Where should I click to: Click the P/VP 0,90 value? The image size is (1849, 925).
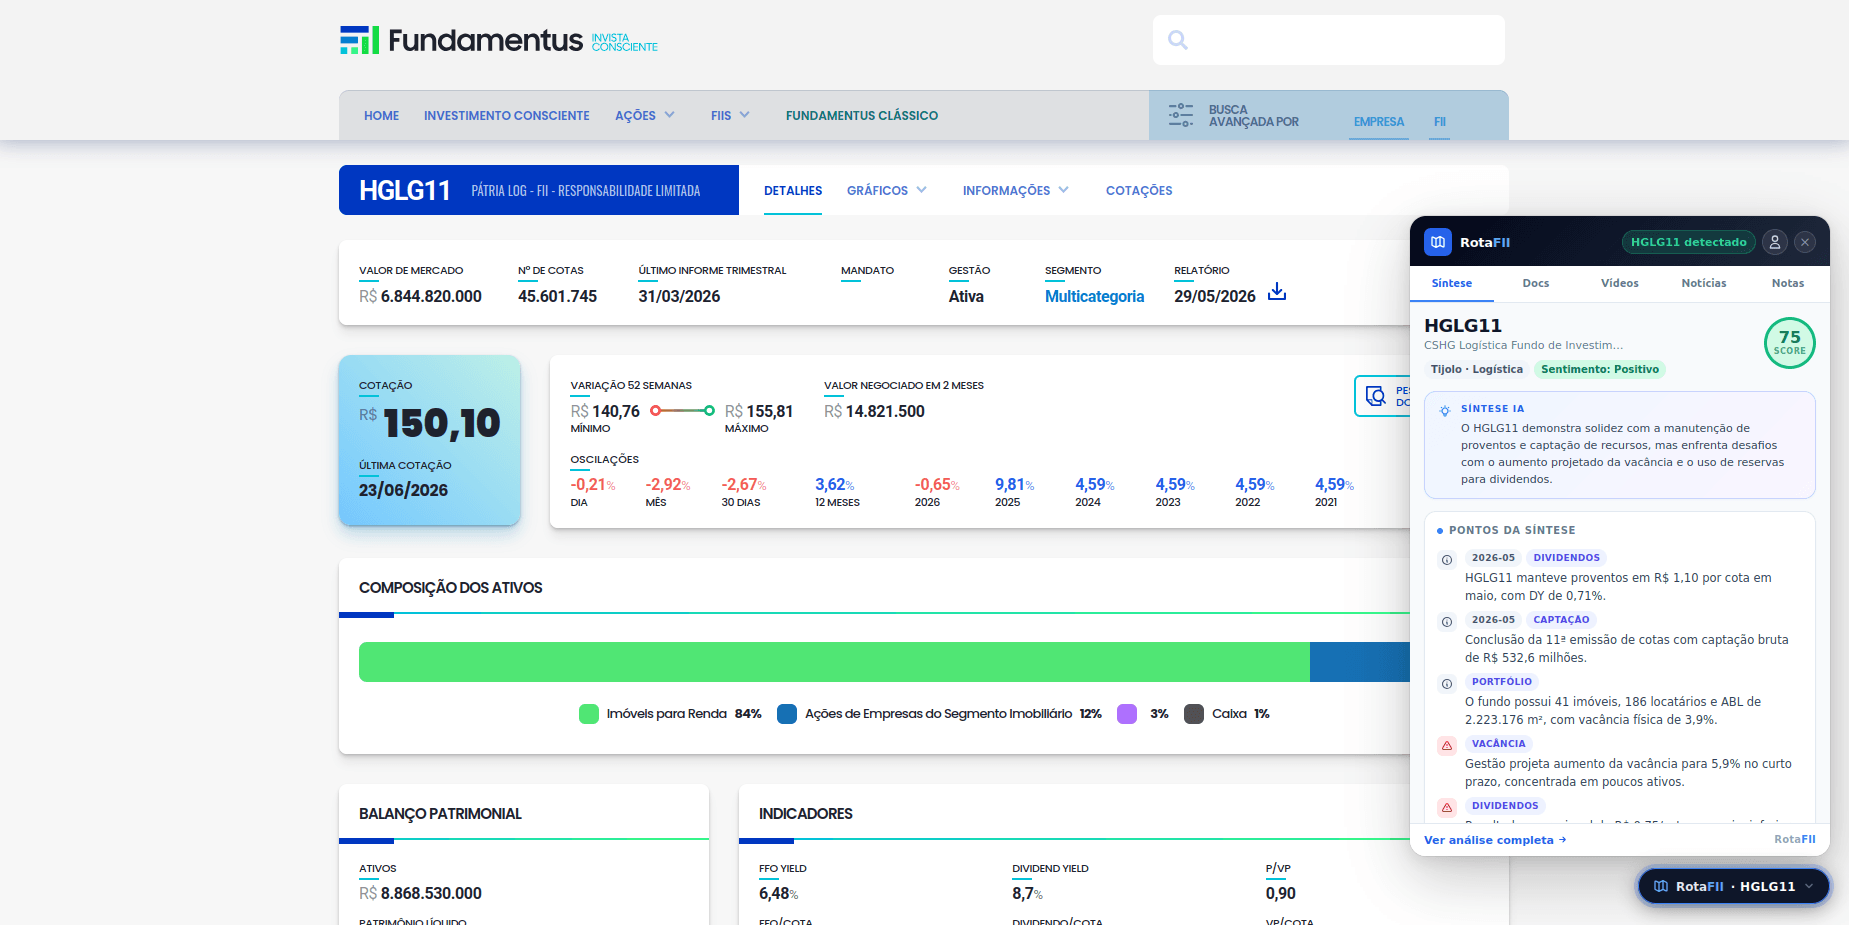(x=1280, y=893)
